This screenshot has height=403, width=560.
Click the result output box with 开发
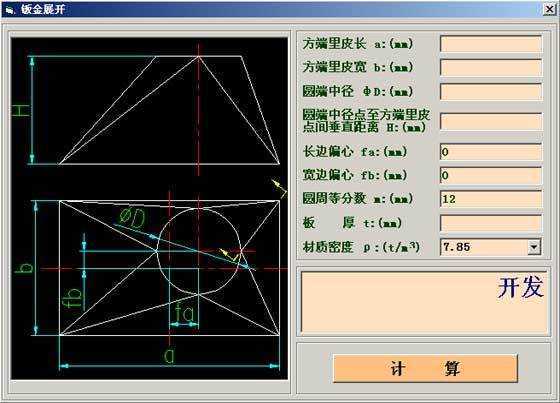[424, 302]
